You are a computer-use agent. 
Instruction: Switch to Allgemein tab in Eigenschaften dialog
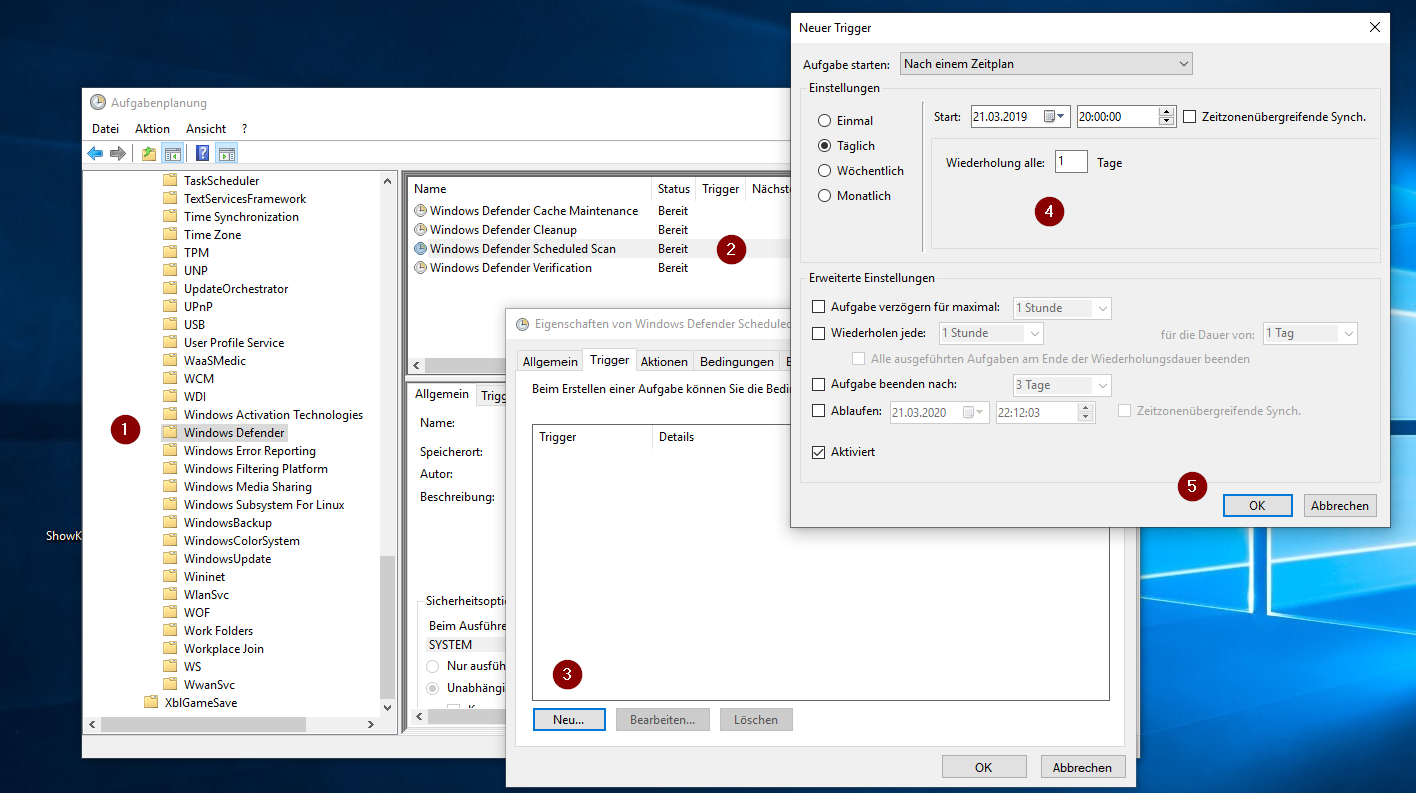550,361
